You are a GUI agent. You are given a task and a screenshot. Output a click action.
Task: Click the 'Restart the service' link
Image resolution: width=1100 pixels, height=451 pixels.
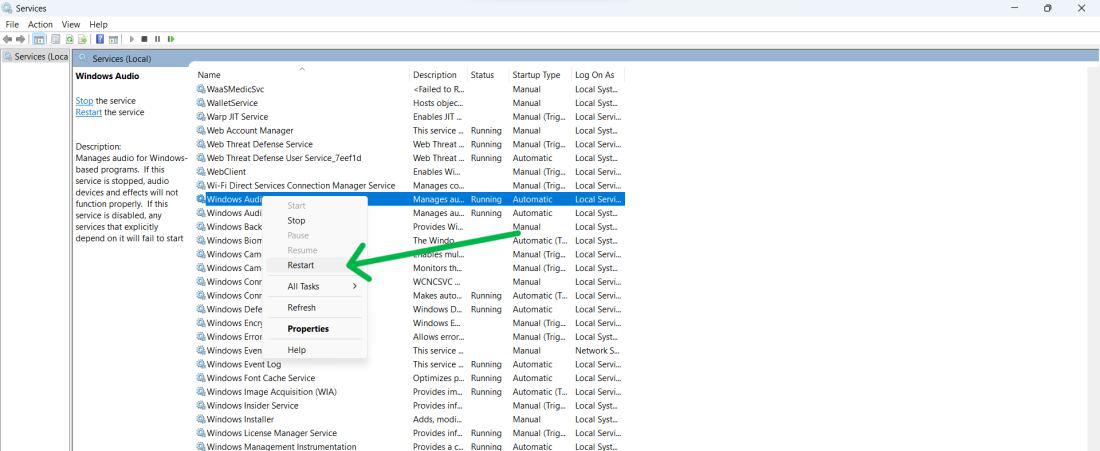click(88, 112)
